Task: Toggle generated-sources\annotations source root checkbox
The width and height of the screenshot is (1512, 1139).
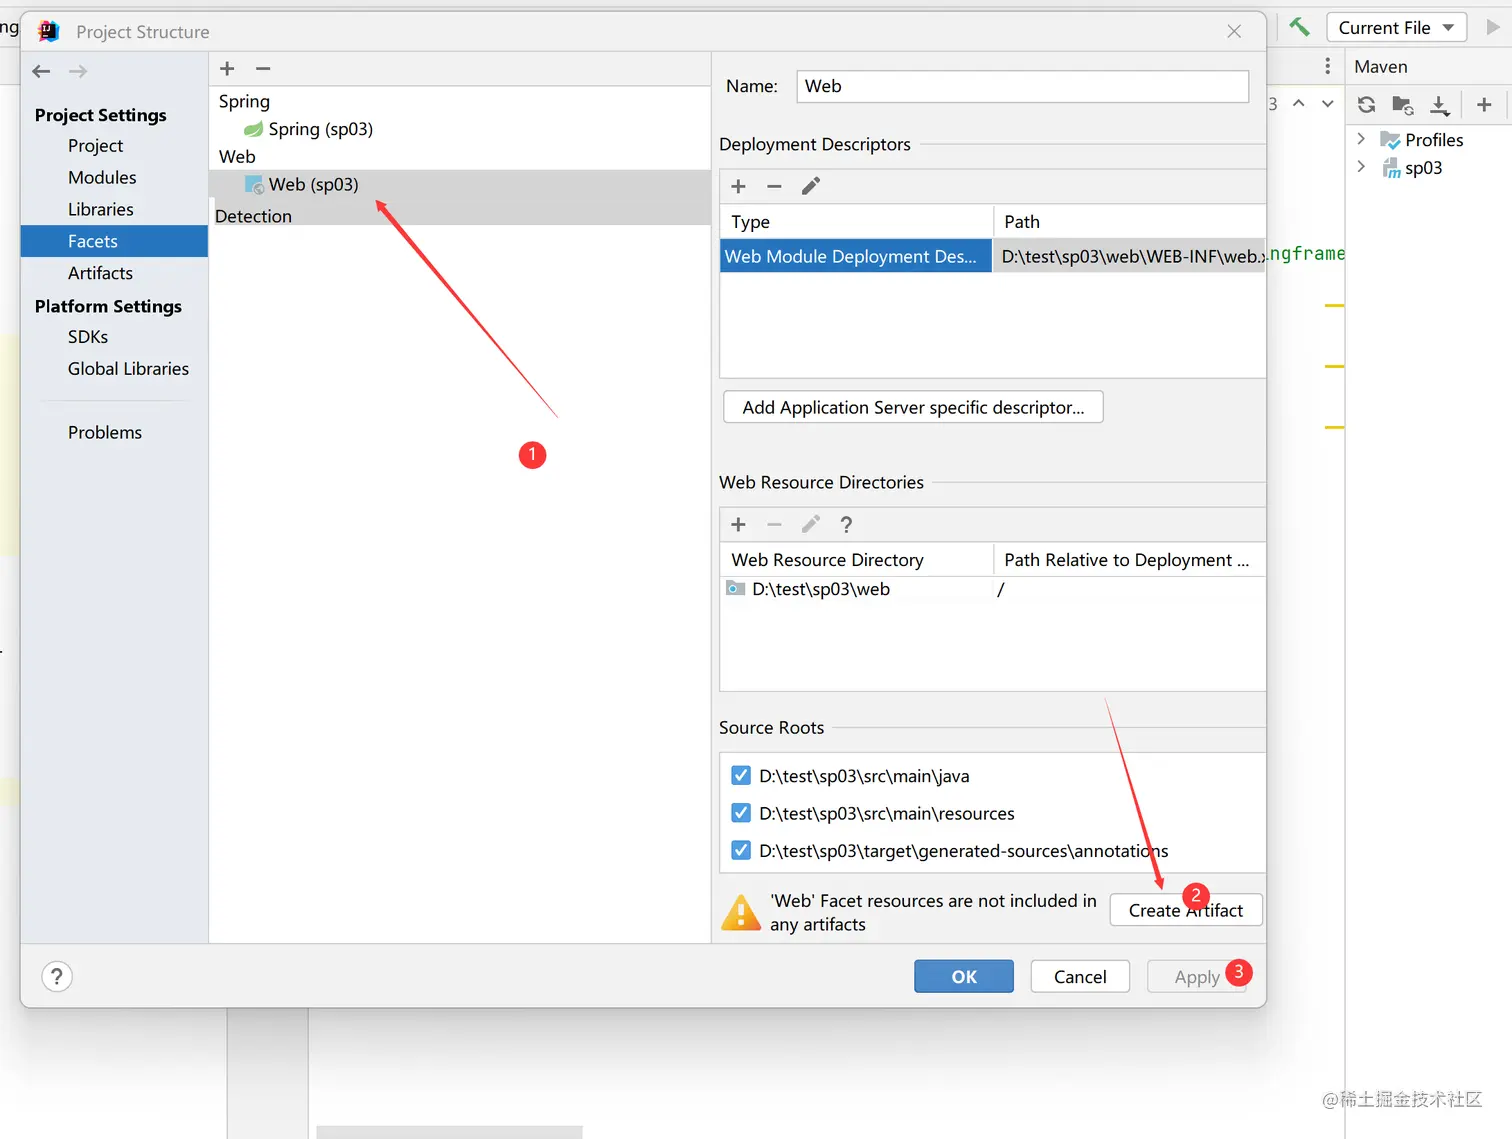Action: (x=741, y=850)
